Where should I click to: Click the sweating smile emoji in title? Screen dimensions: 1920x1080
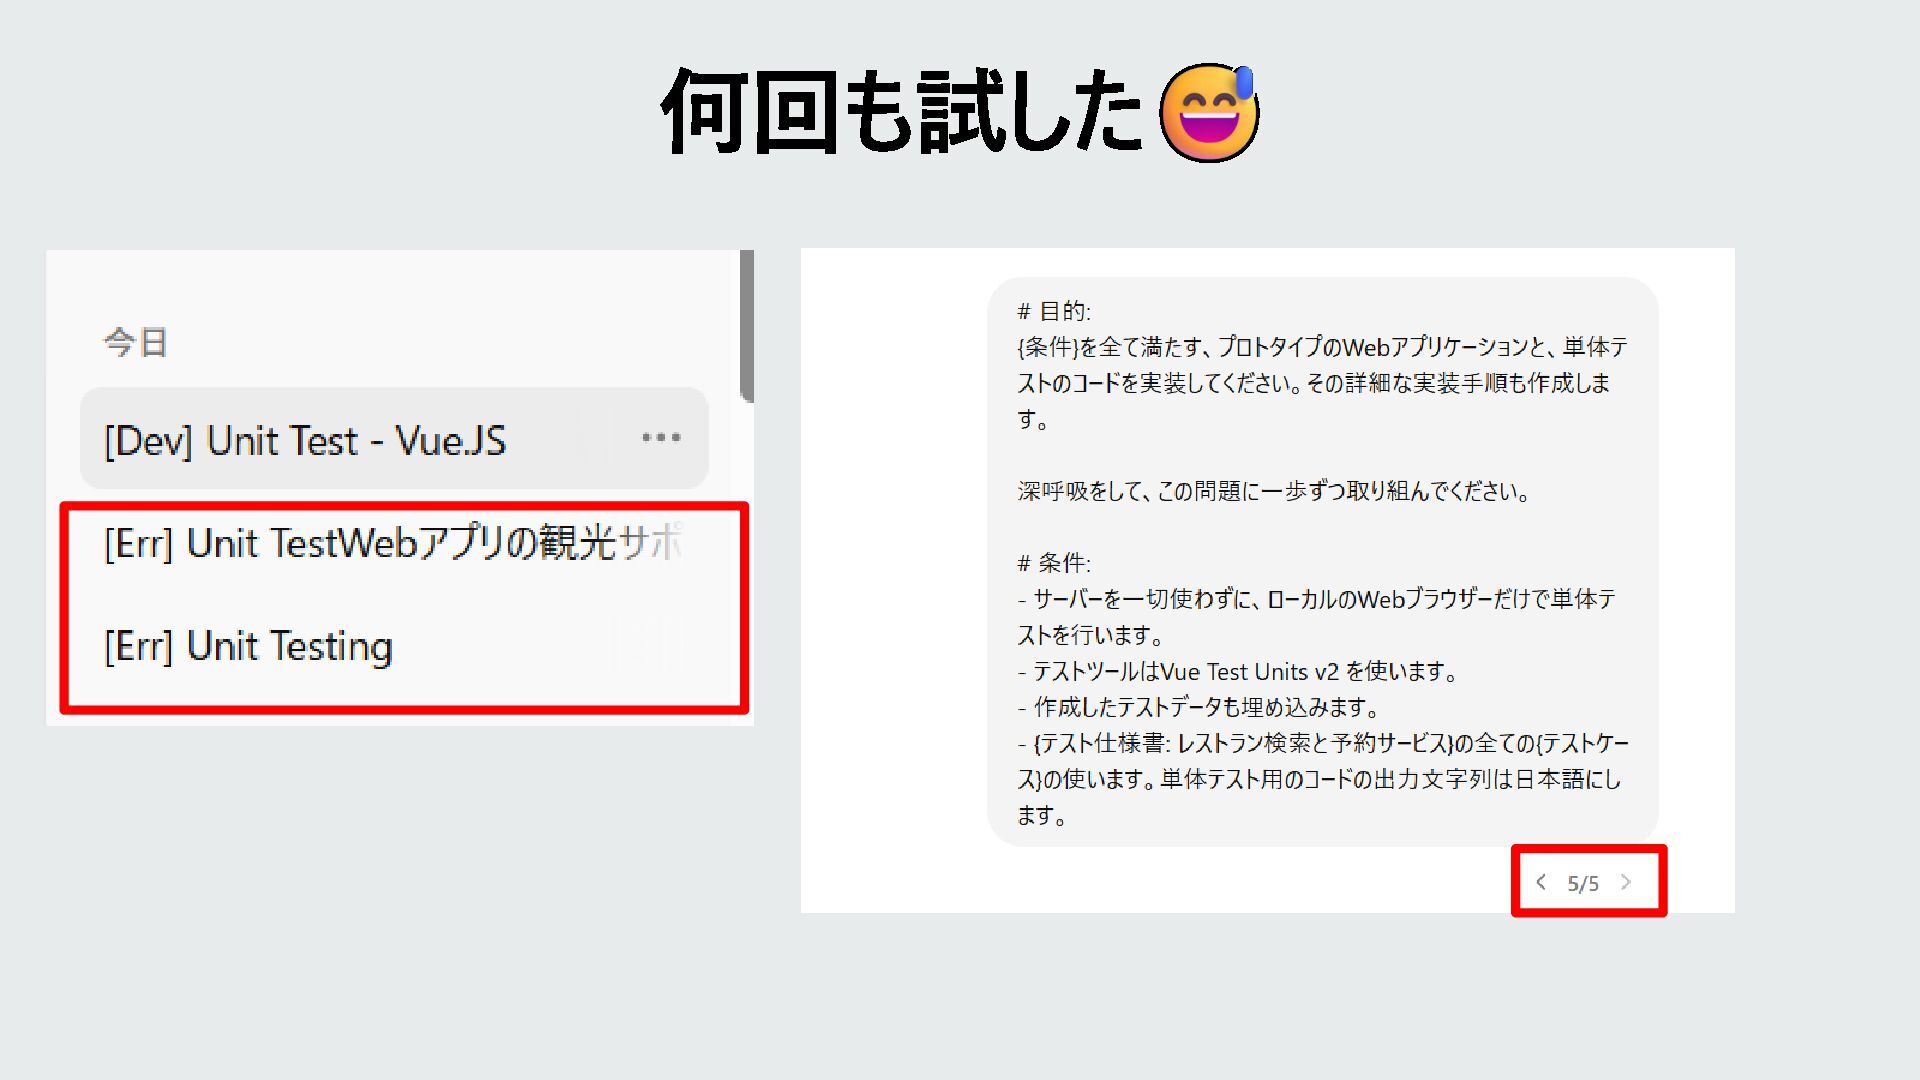coord(1209,113)
